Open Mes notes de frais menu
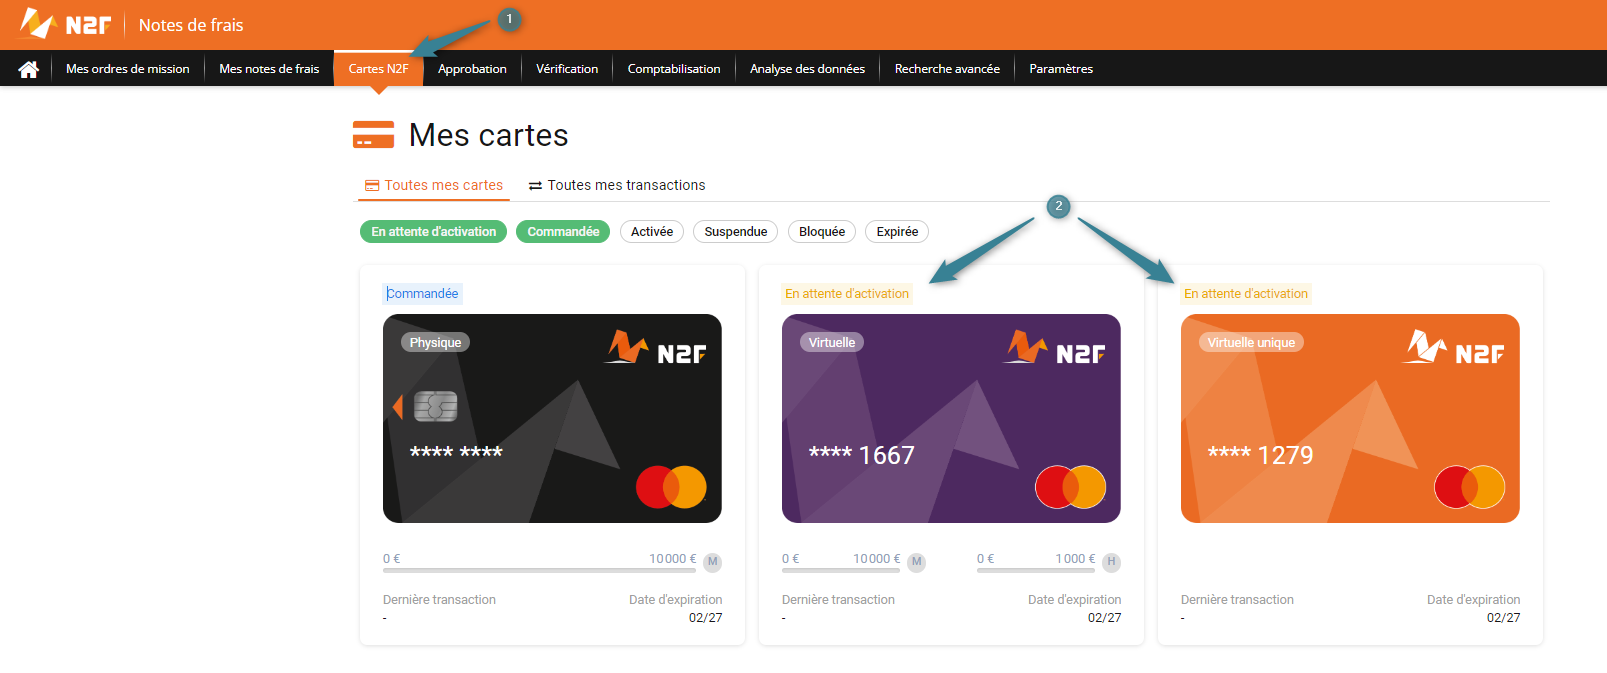Viewport: 1607px width, 673px height. point(269,69)
